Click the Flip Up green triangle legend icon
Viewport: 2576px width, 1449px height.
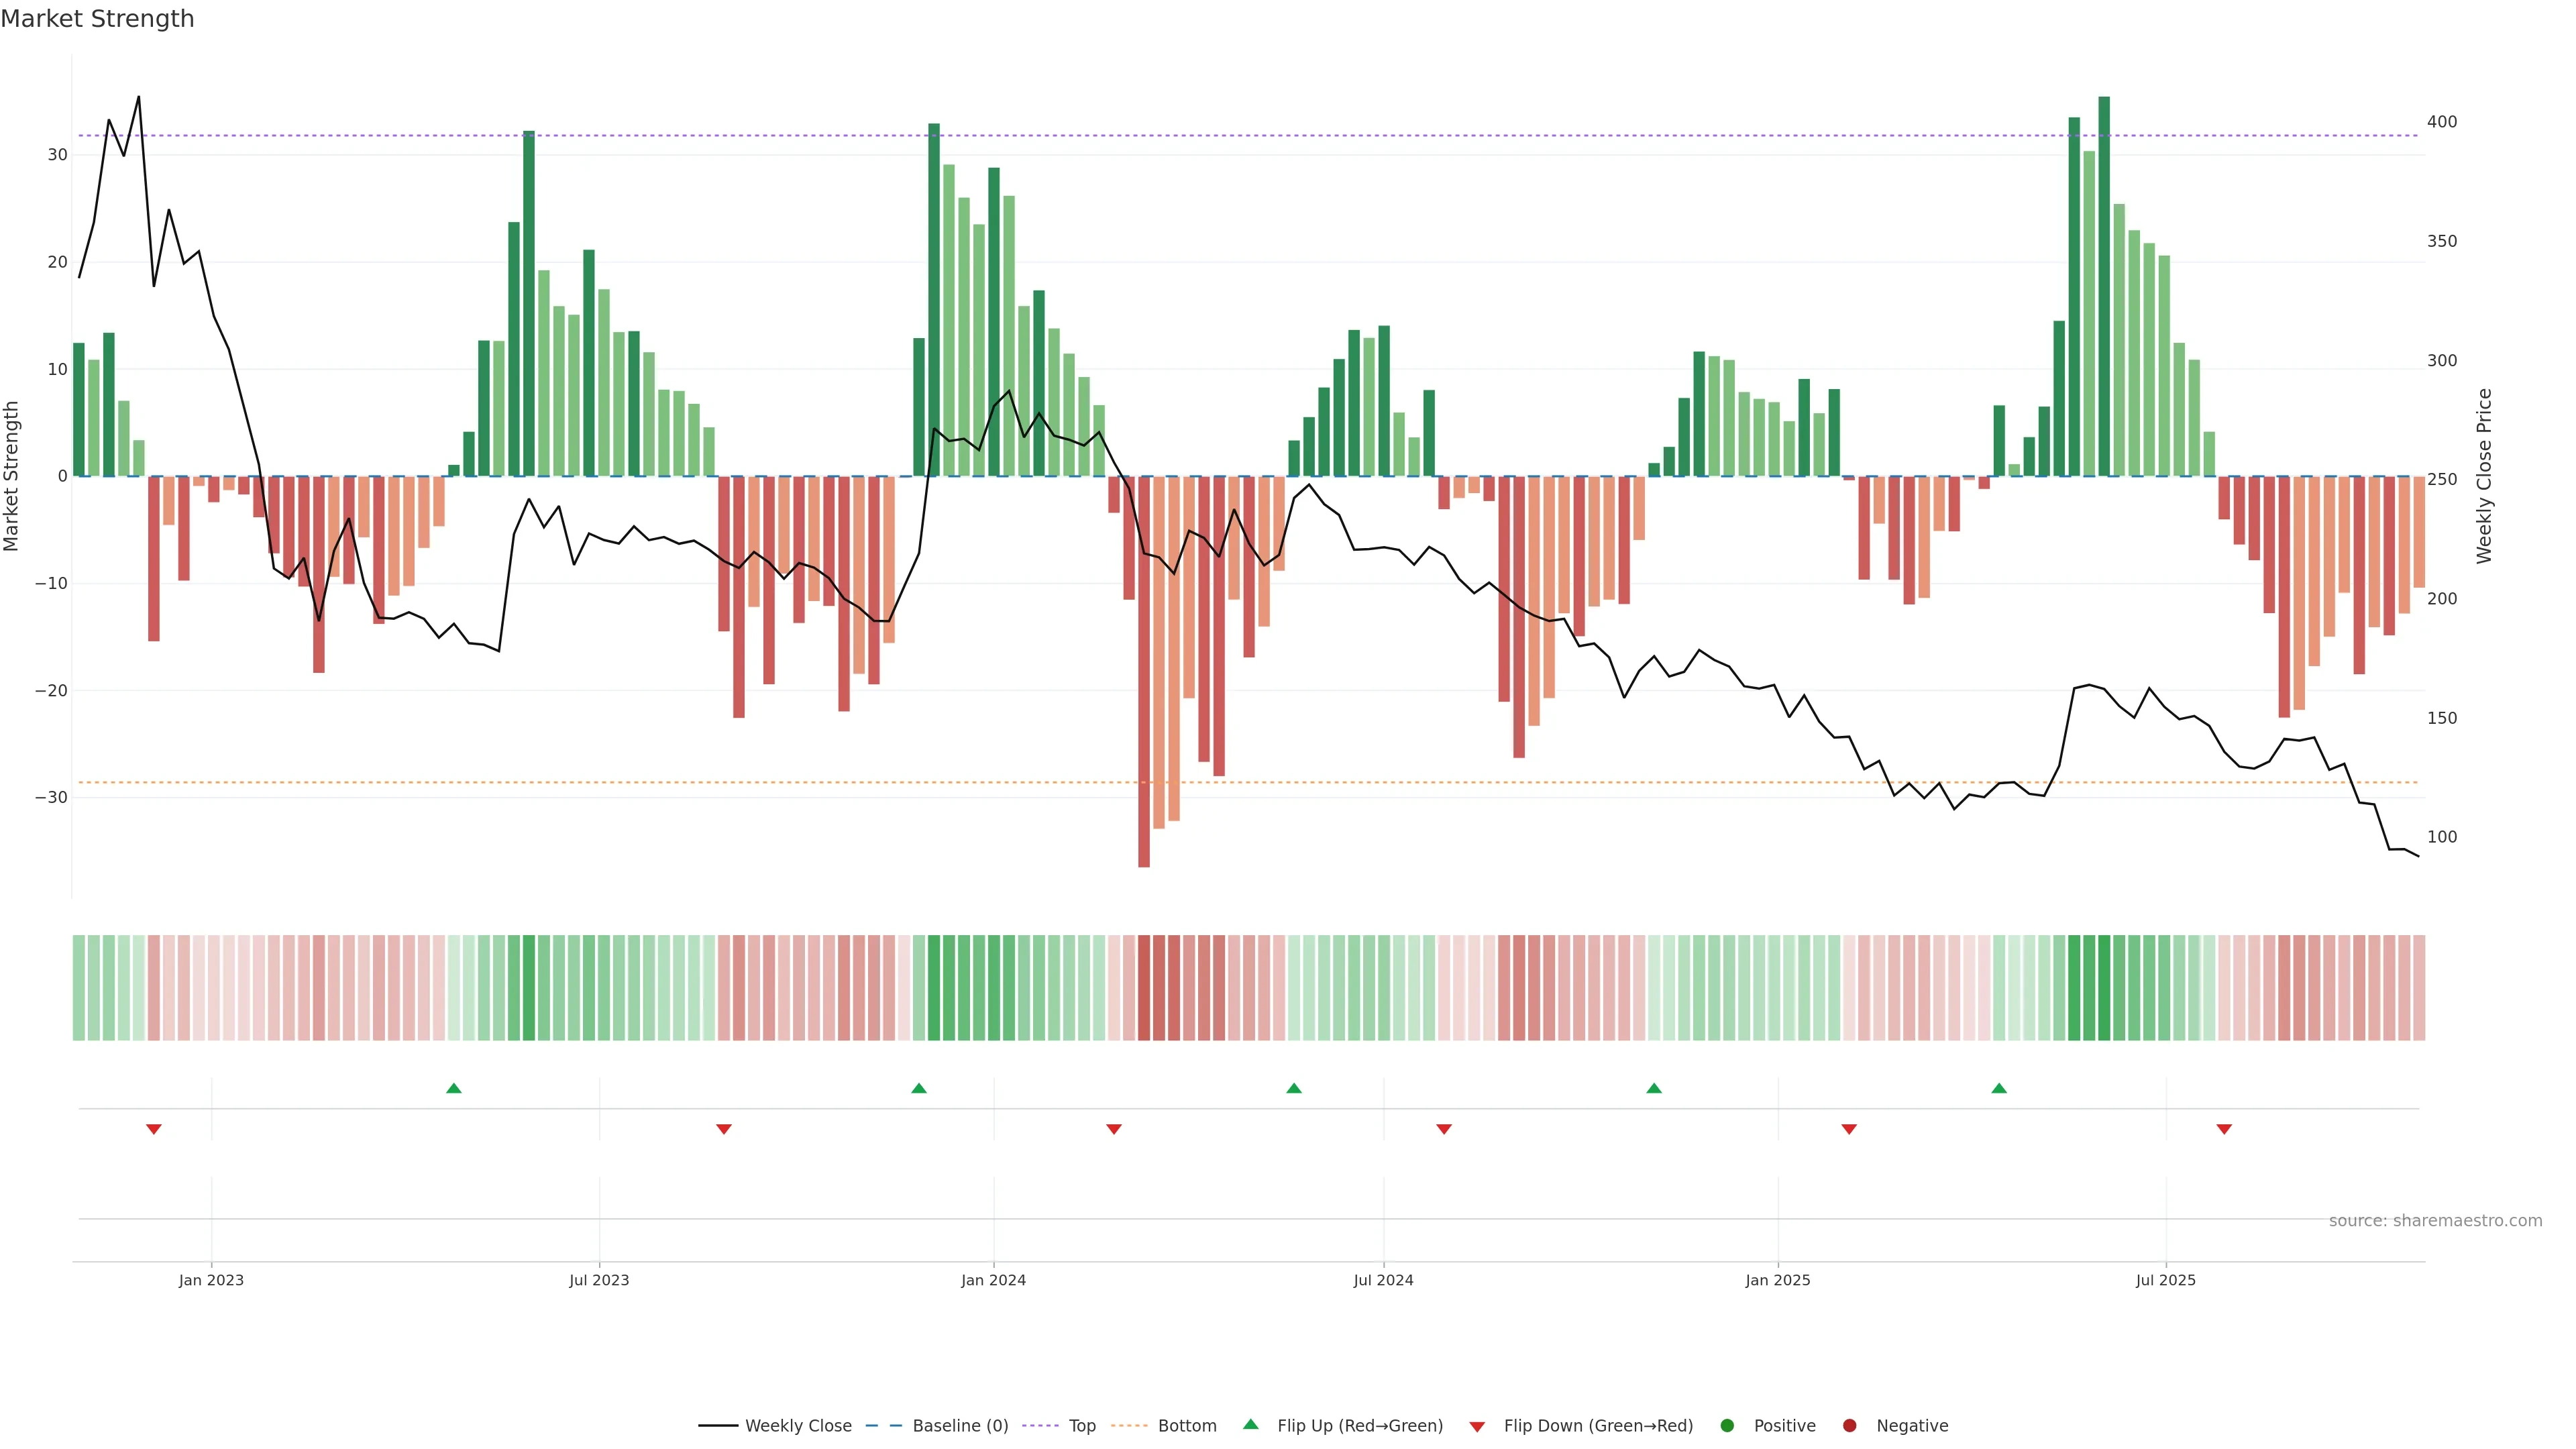(x=1250, y=1424)
